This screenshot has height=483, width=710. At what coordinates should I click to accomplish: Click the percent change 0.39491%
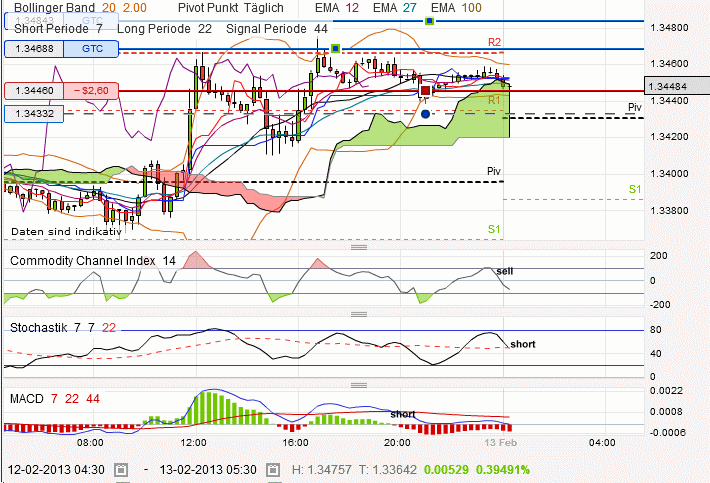coord(503,470)
